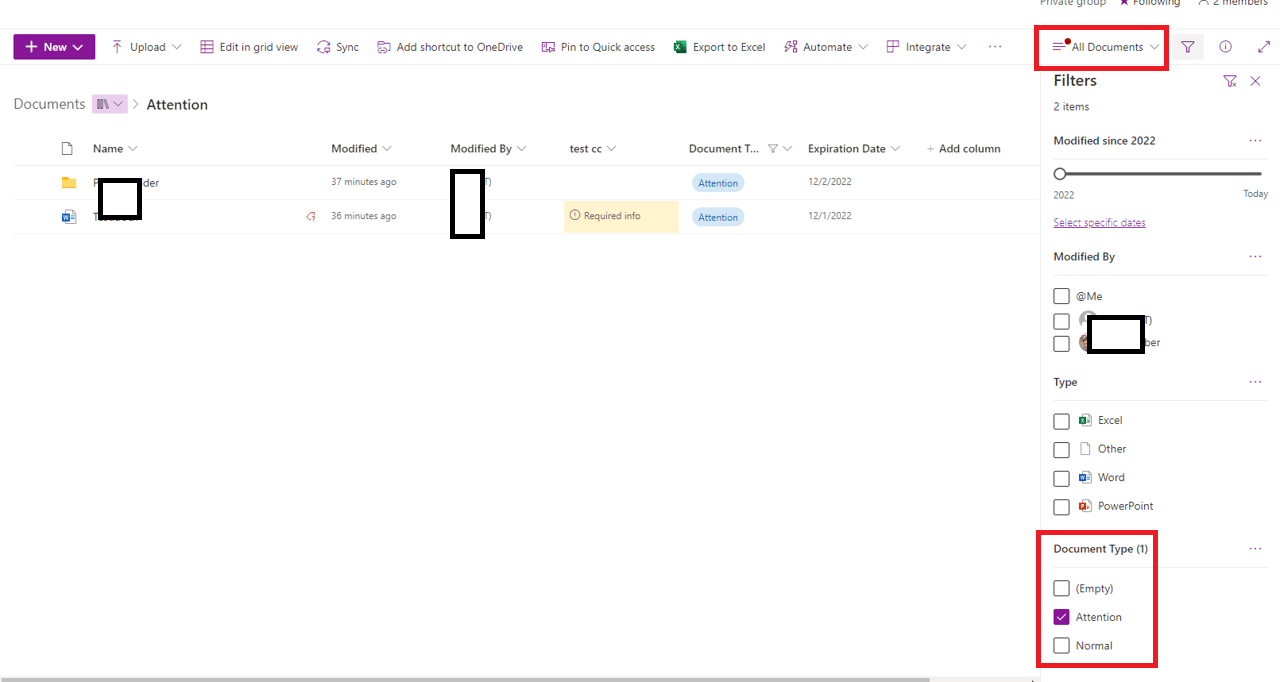Click Pin to Quick access icon
This screenshot has height=682, width=1280.
(548, 47)
